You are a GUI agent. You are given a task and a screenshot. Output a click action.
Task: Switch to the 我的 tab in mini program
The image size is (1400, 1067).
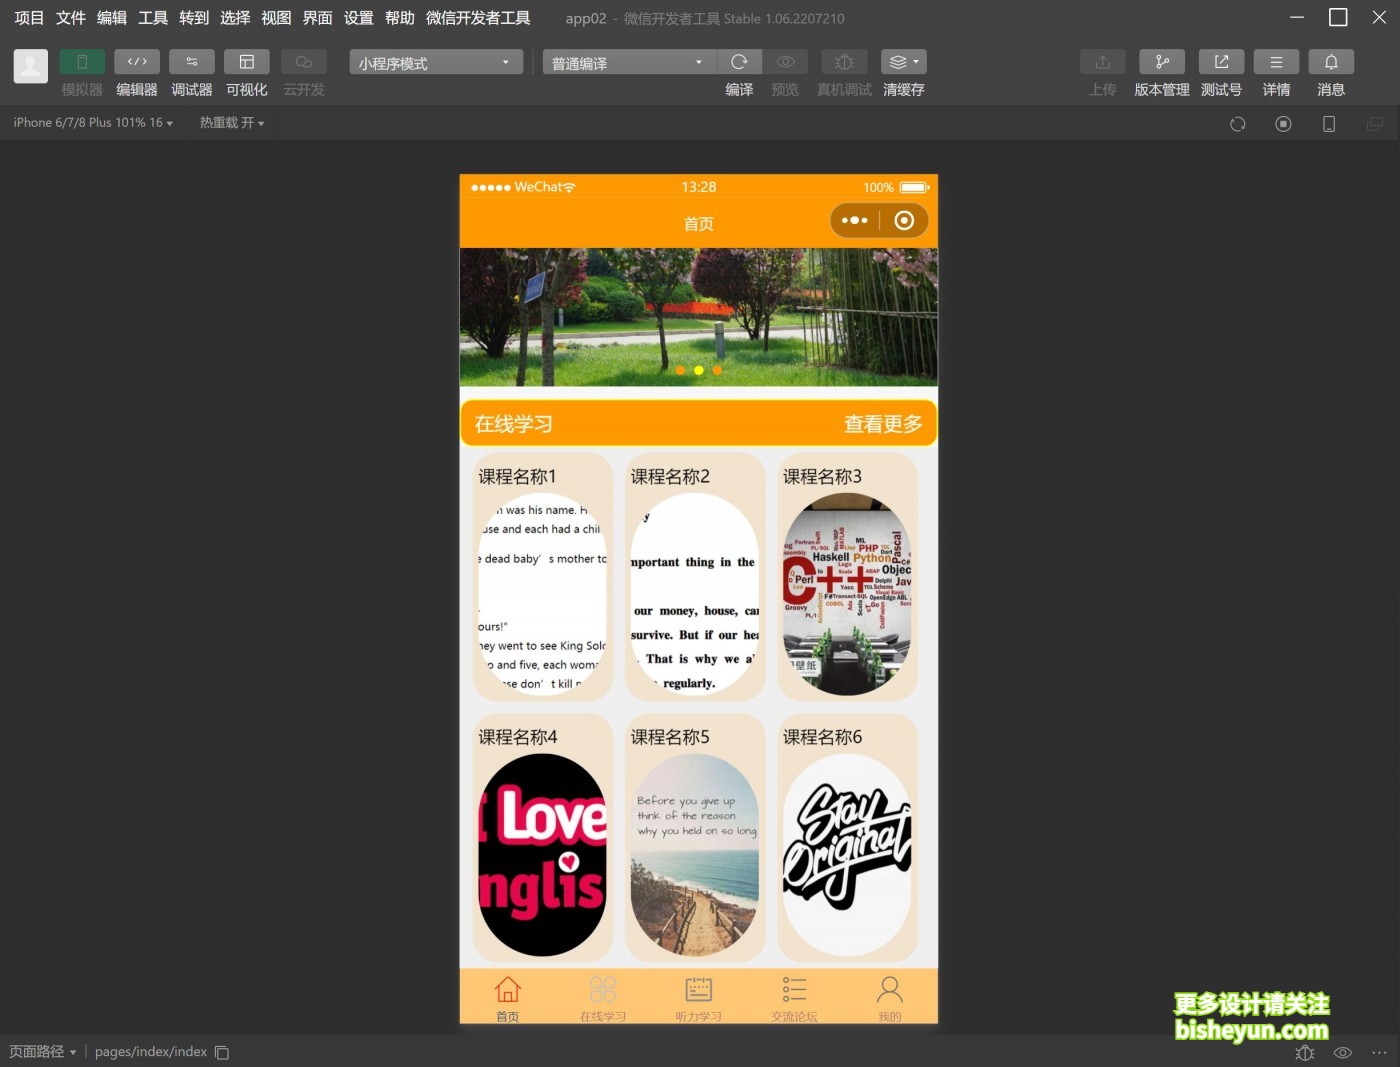[889, 997]
